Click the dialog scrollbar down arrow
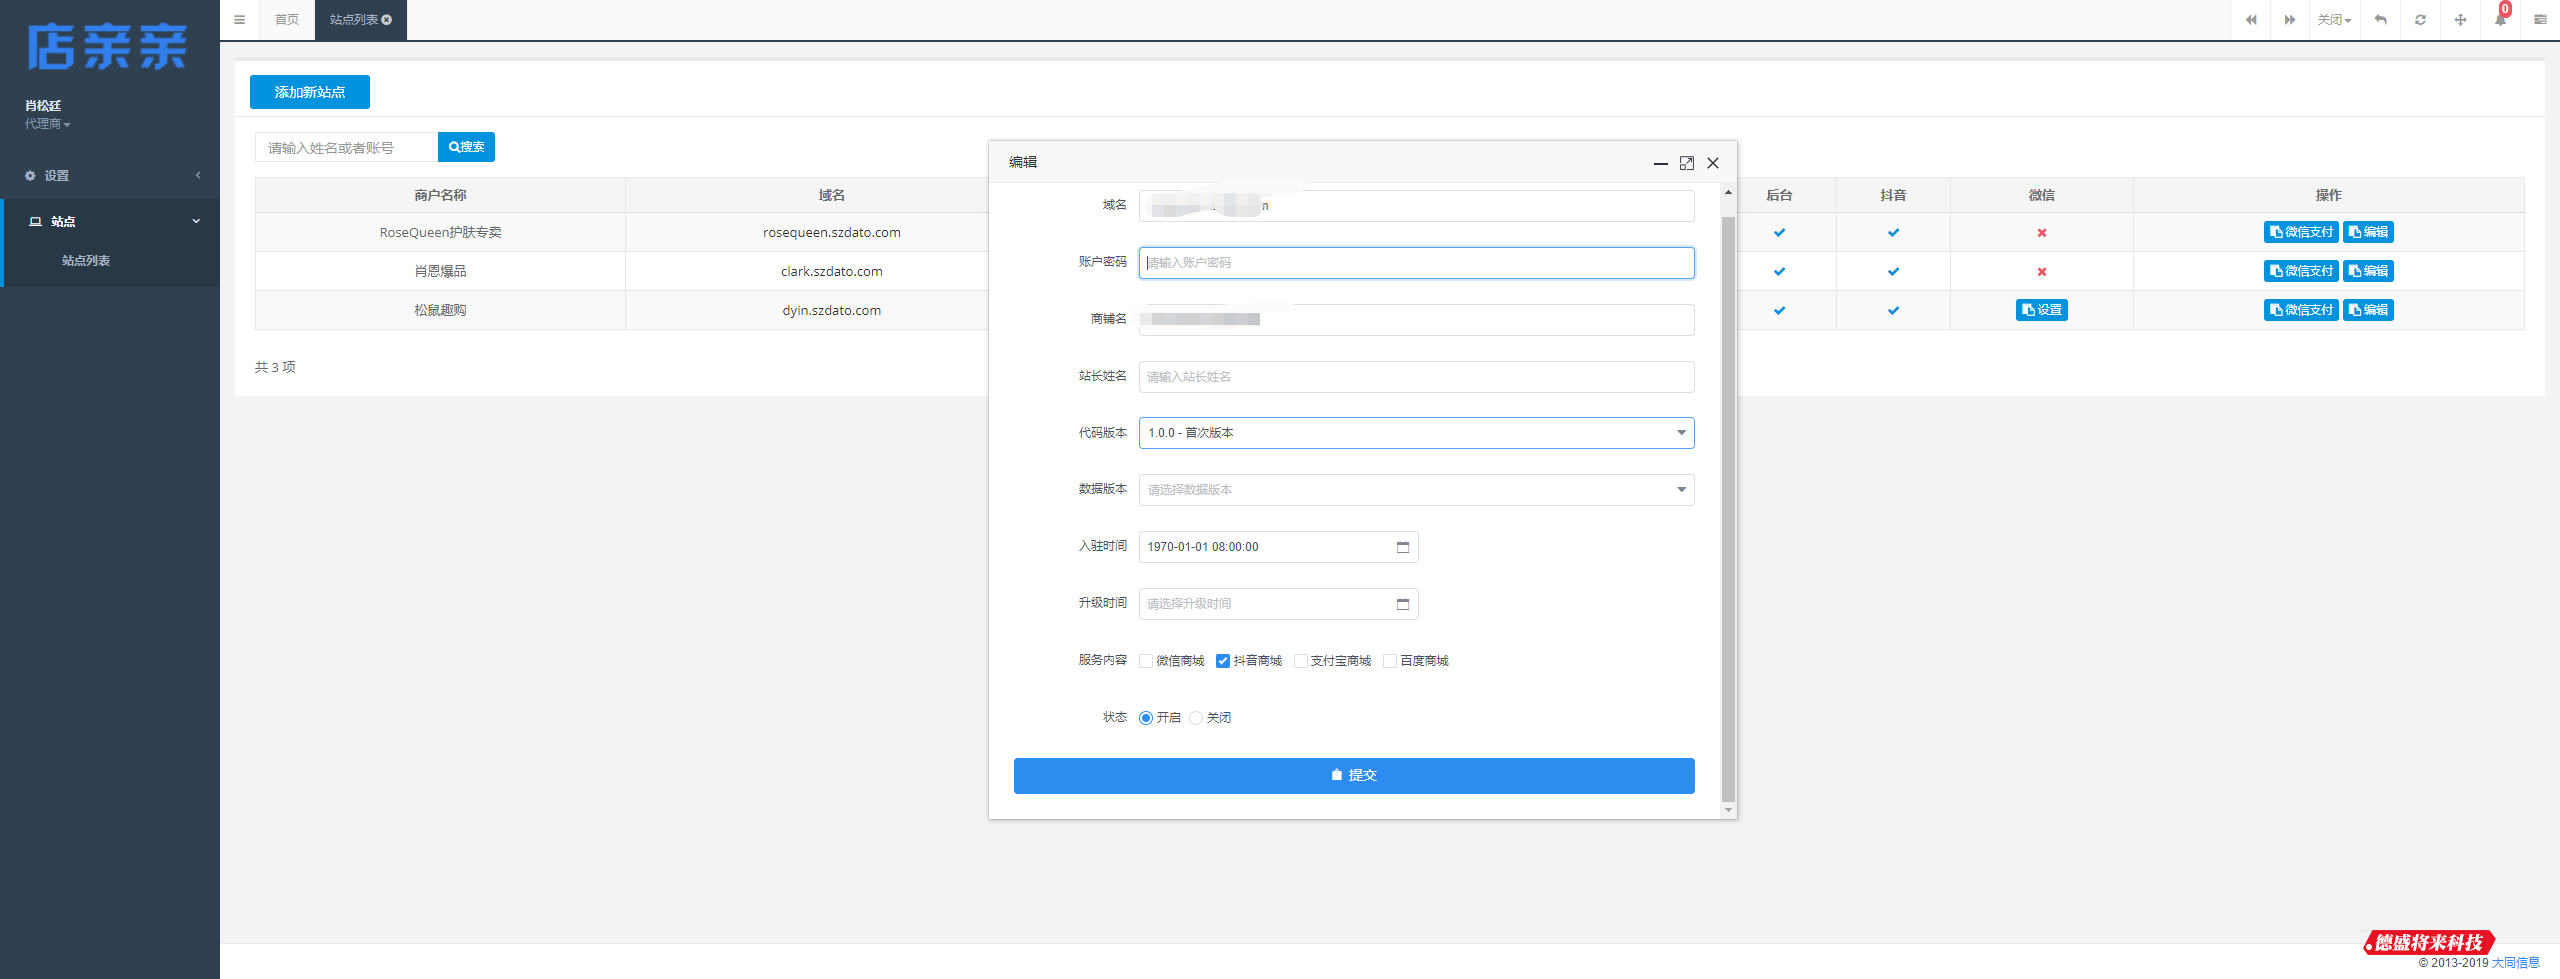This screenshot has height=979, width=2560. pos(1728,811)
